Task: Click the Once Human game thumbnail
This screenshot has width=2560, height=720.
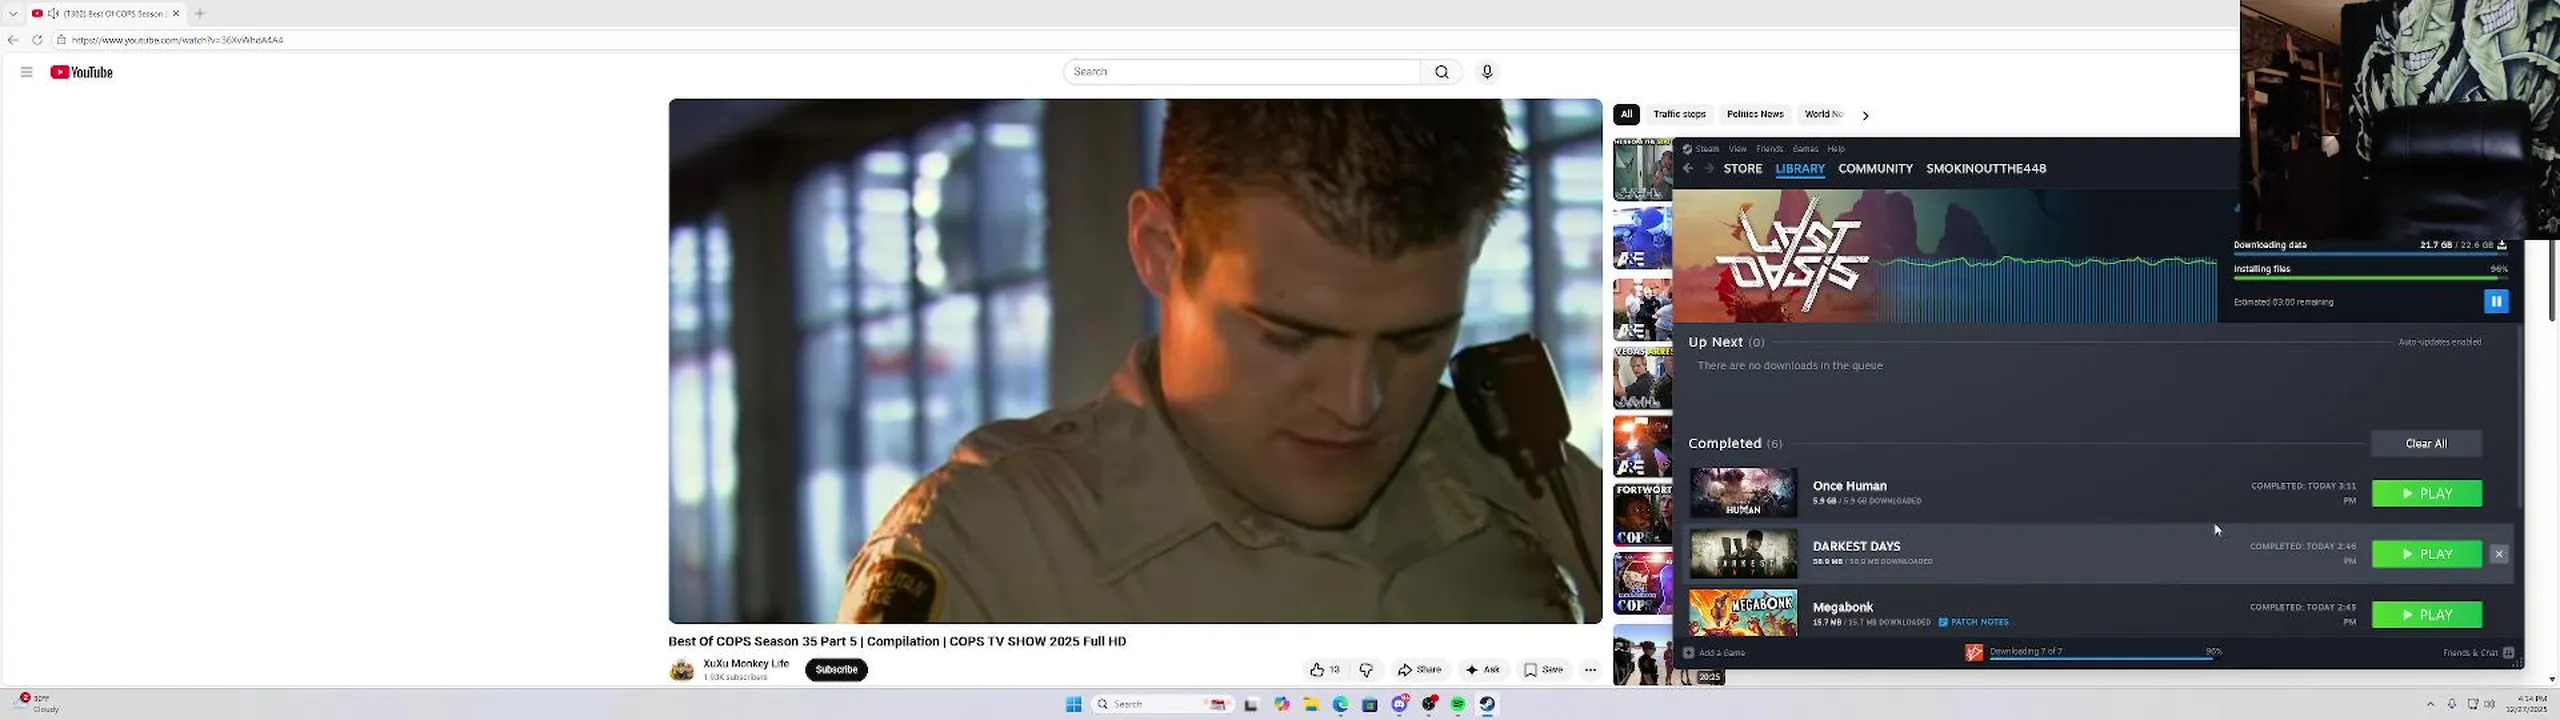Action: coord(1743,493)
